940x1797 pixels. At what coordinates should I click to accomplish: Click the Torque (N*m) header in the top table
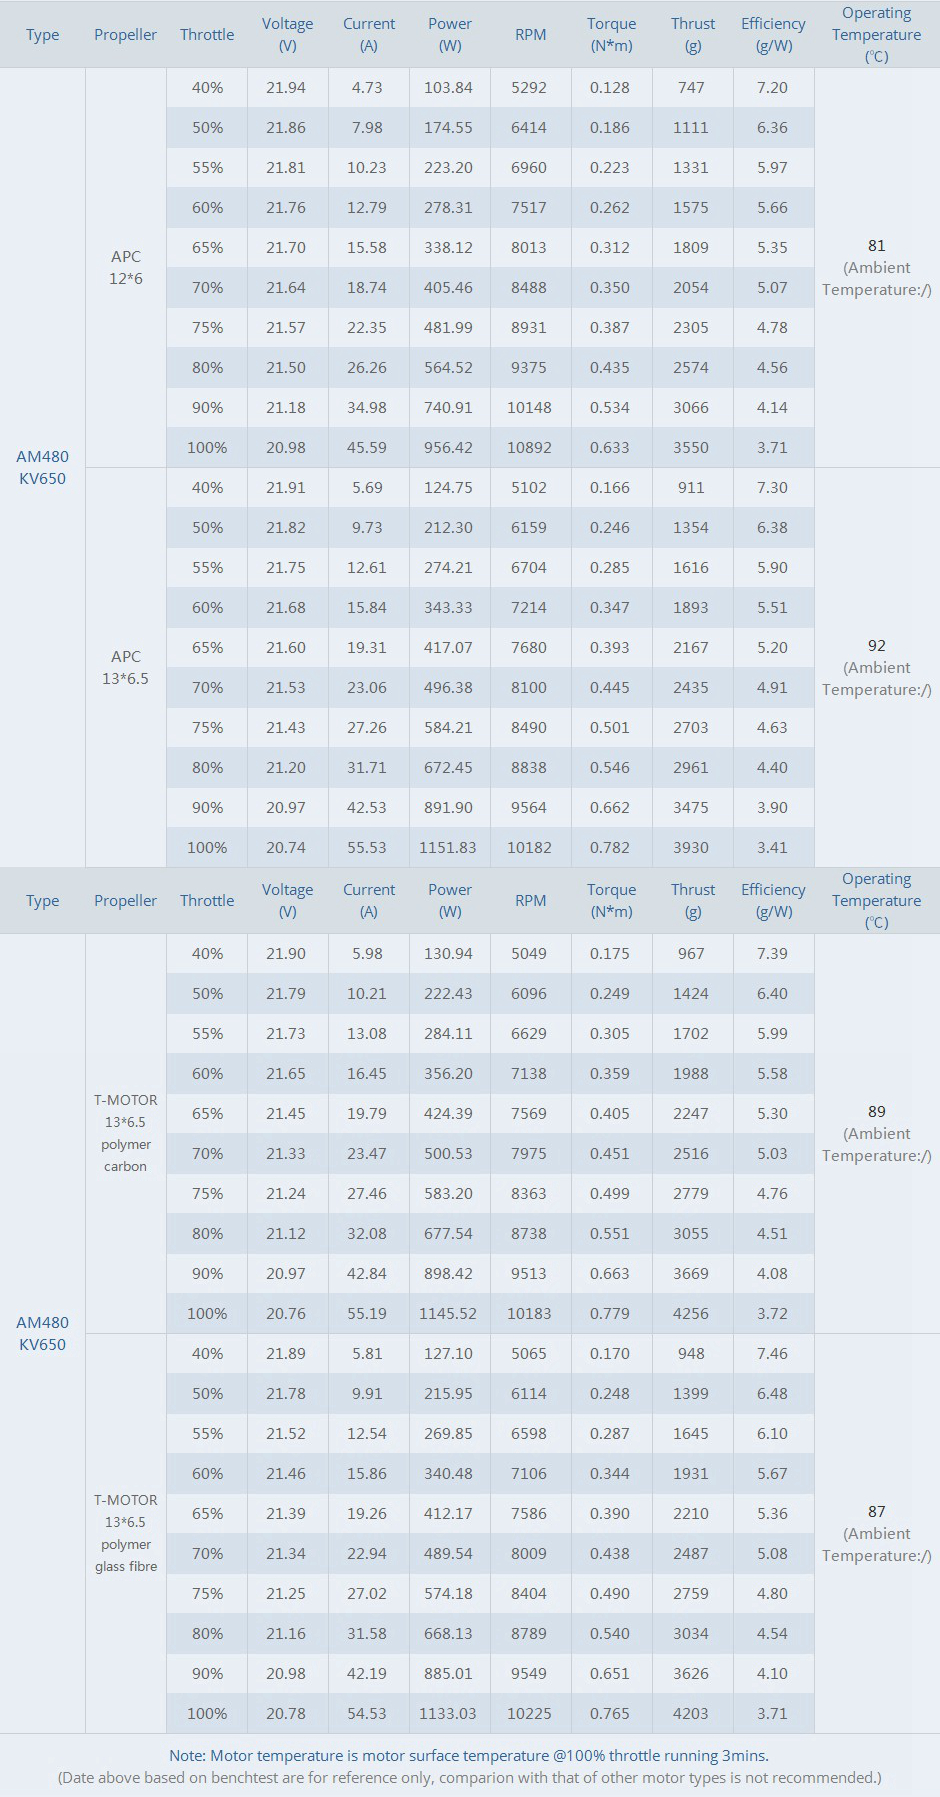click(611, 35)
